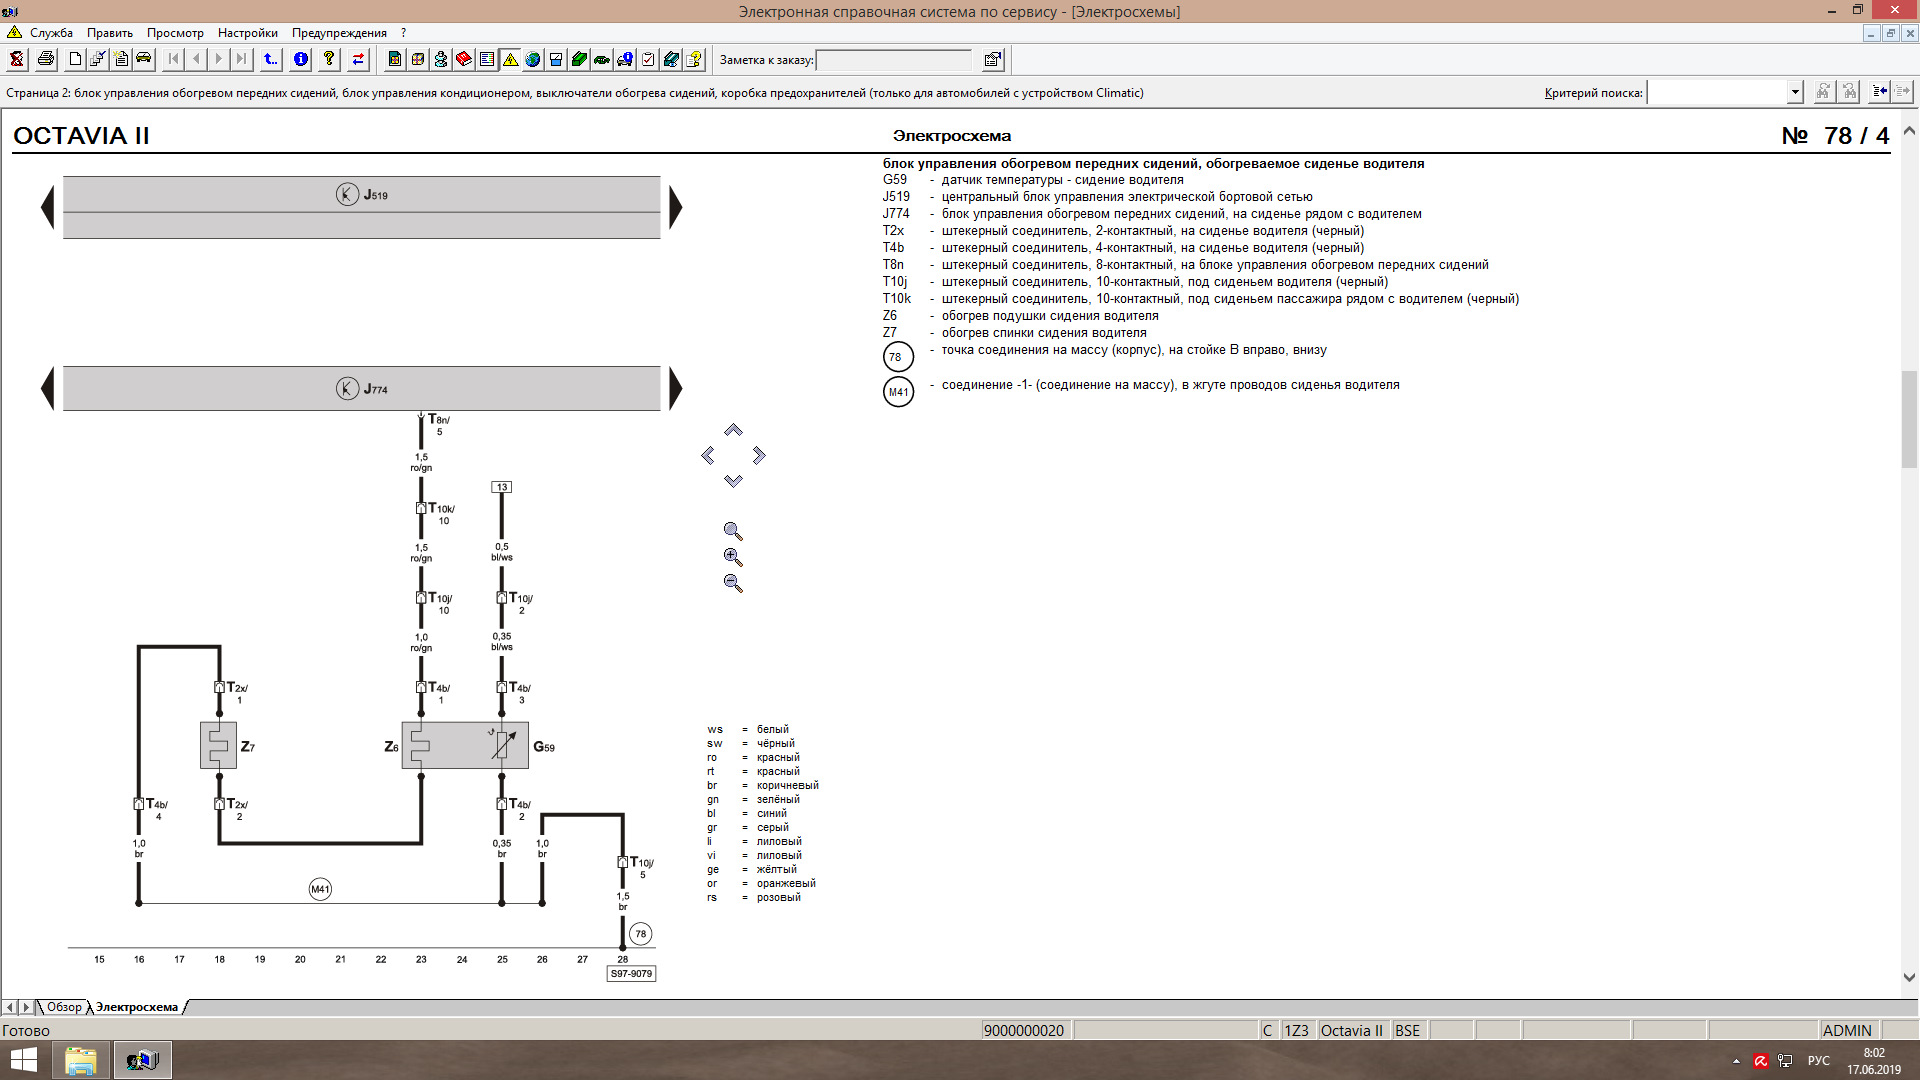Click the clock in system tray
This screenshot has width=1920, height=1080.
coord(1874,1061)
